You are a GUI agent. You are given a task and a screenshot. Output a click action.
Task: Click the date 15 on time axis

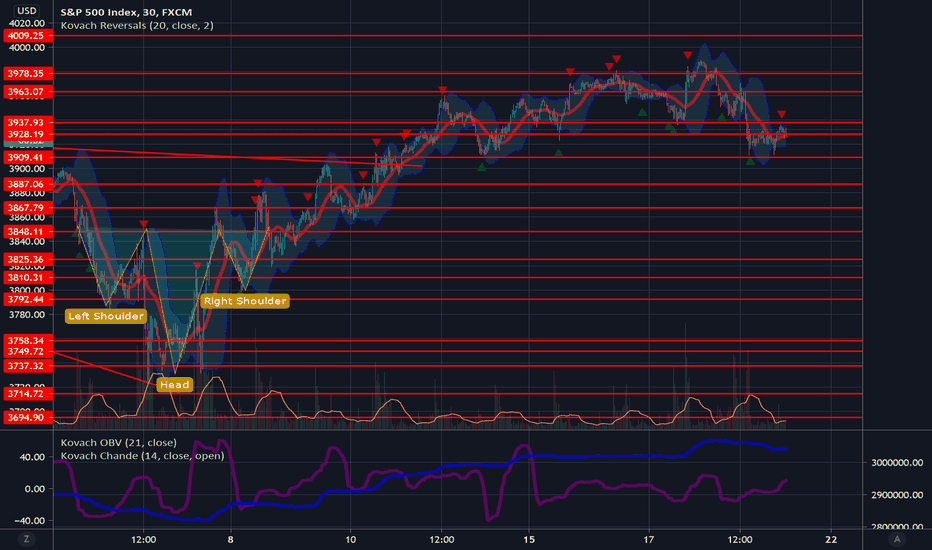[x=529, y=539]
